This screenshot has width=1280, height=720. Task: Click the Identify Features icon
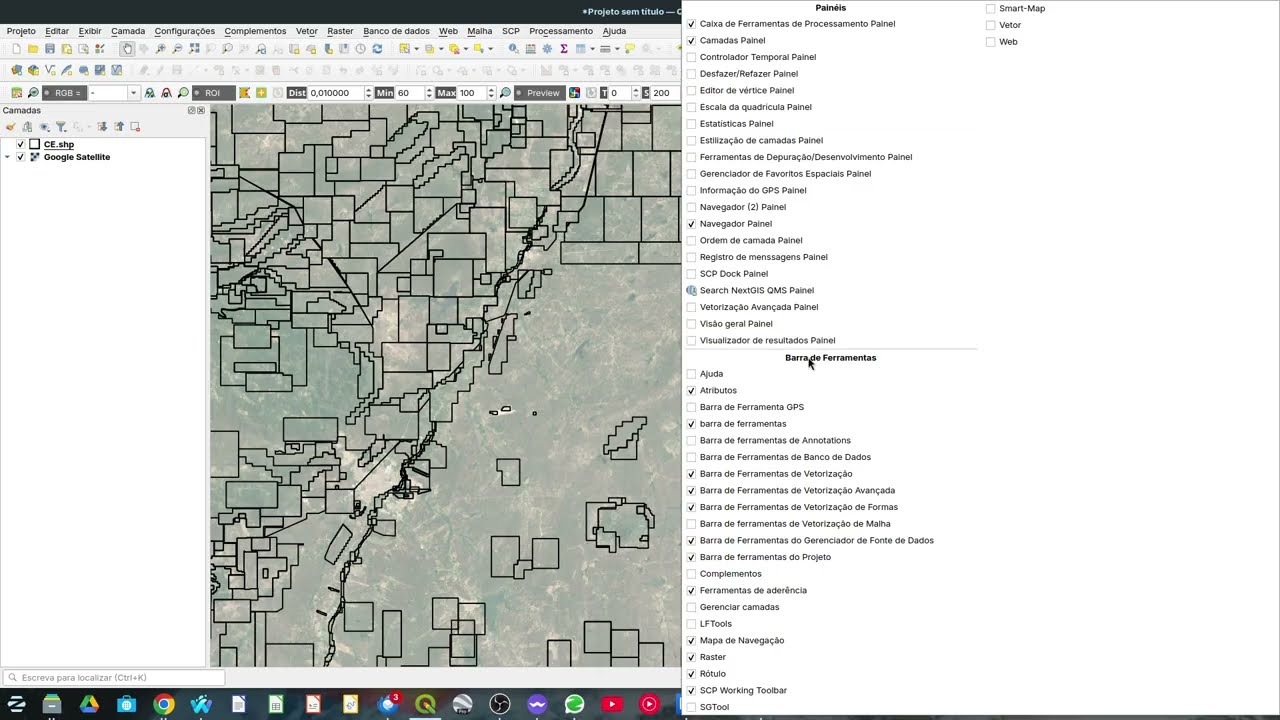[513, 49]
